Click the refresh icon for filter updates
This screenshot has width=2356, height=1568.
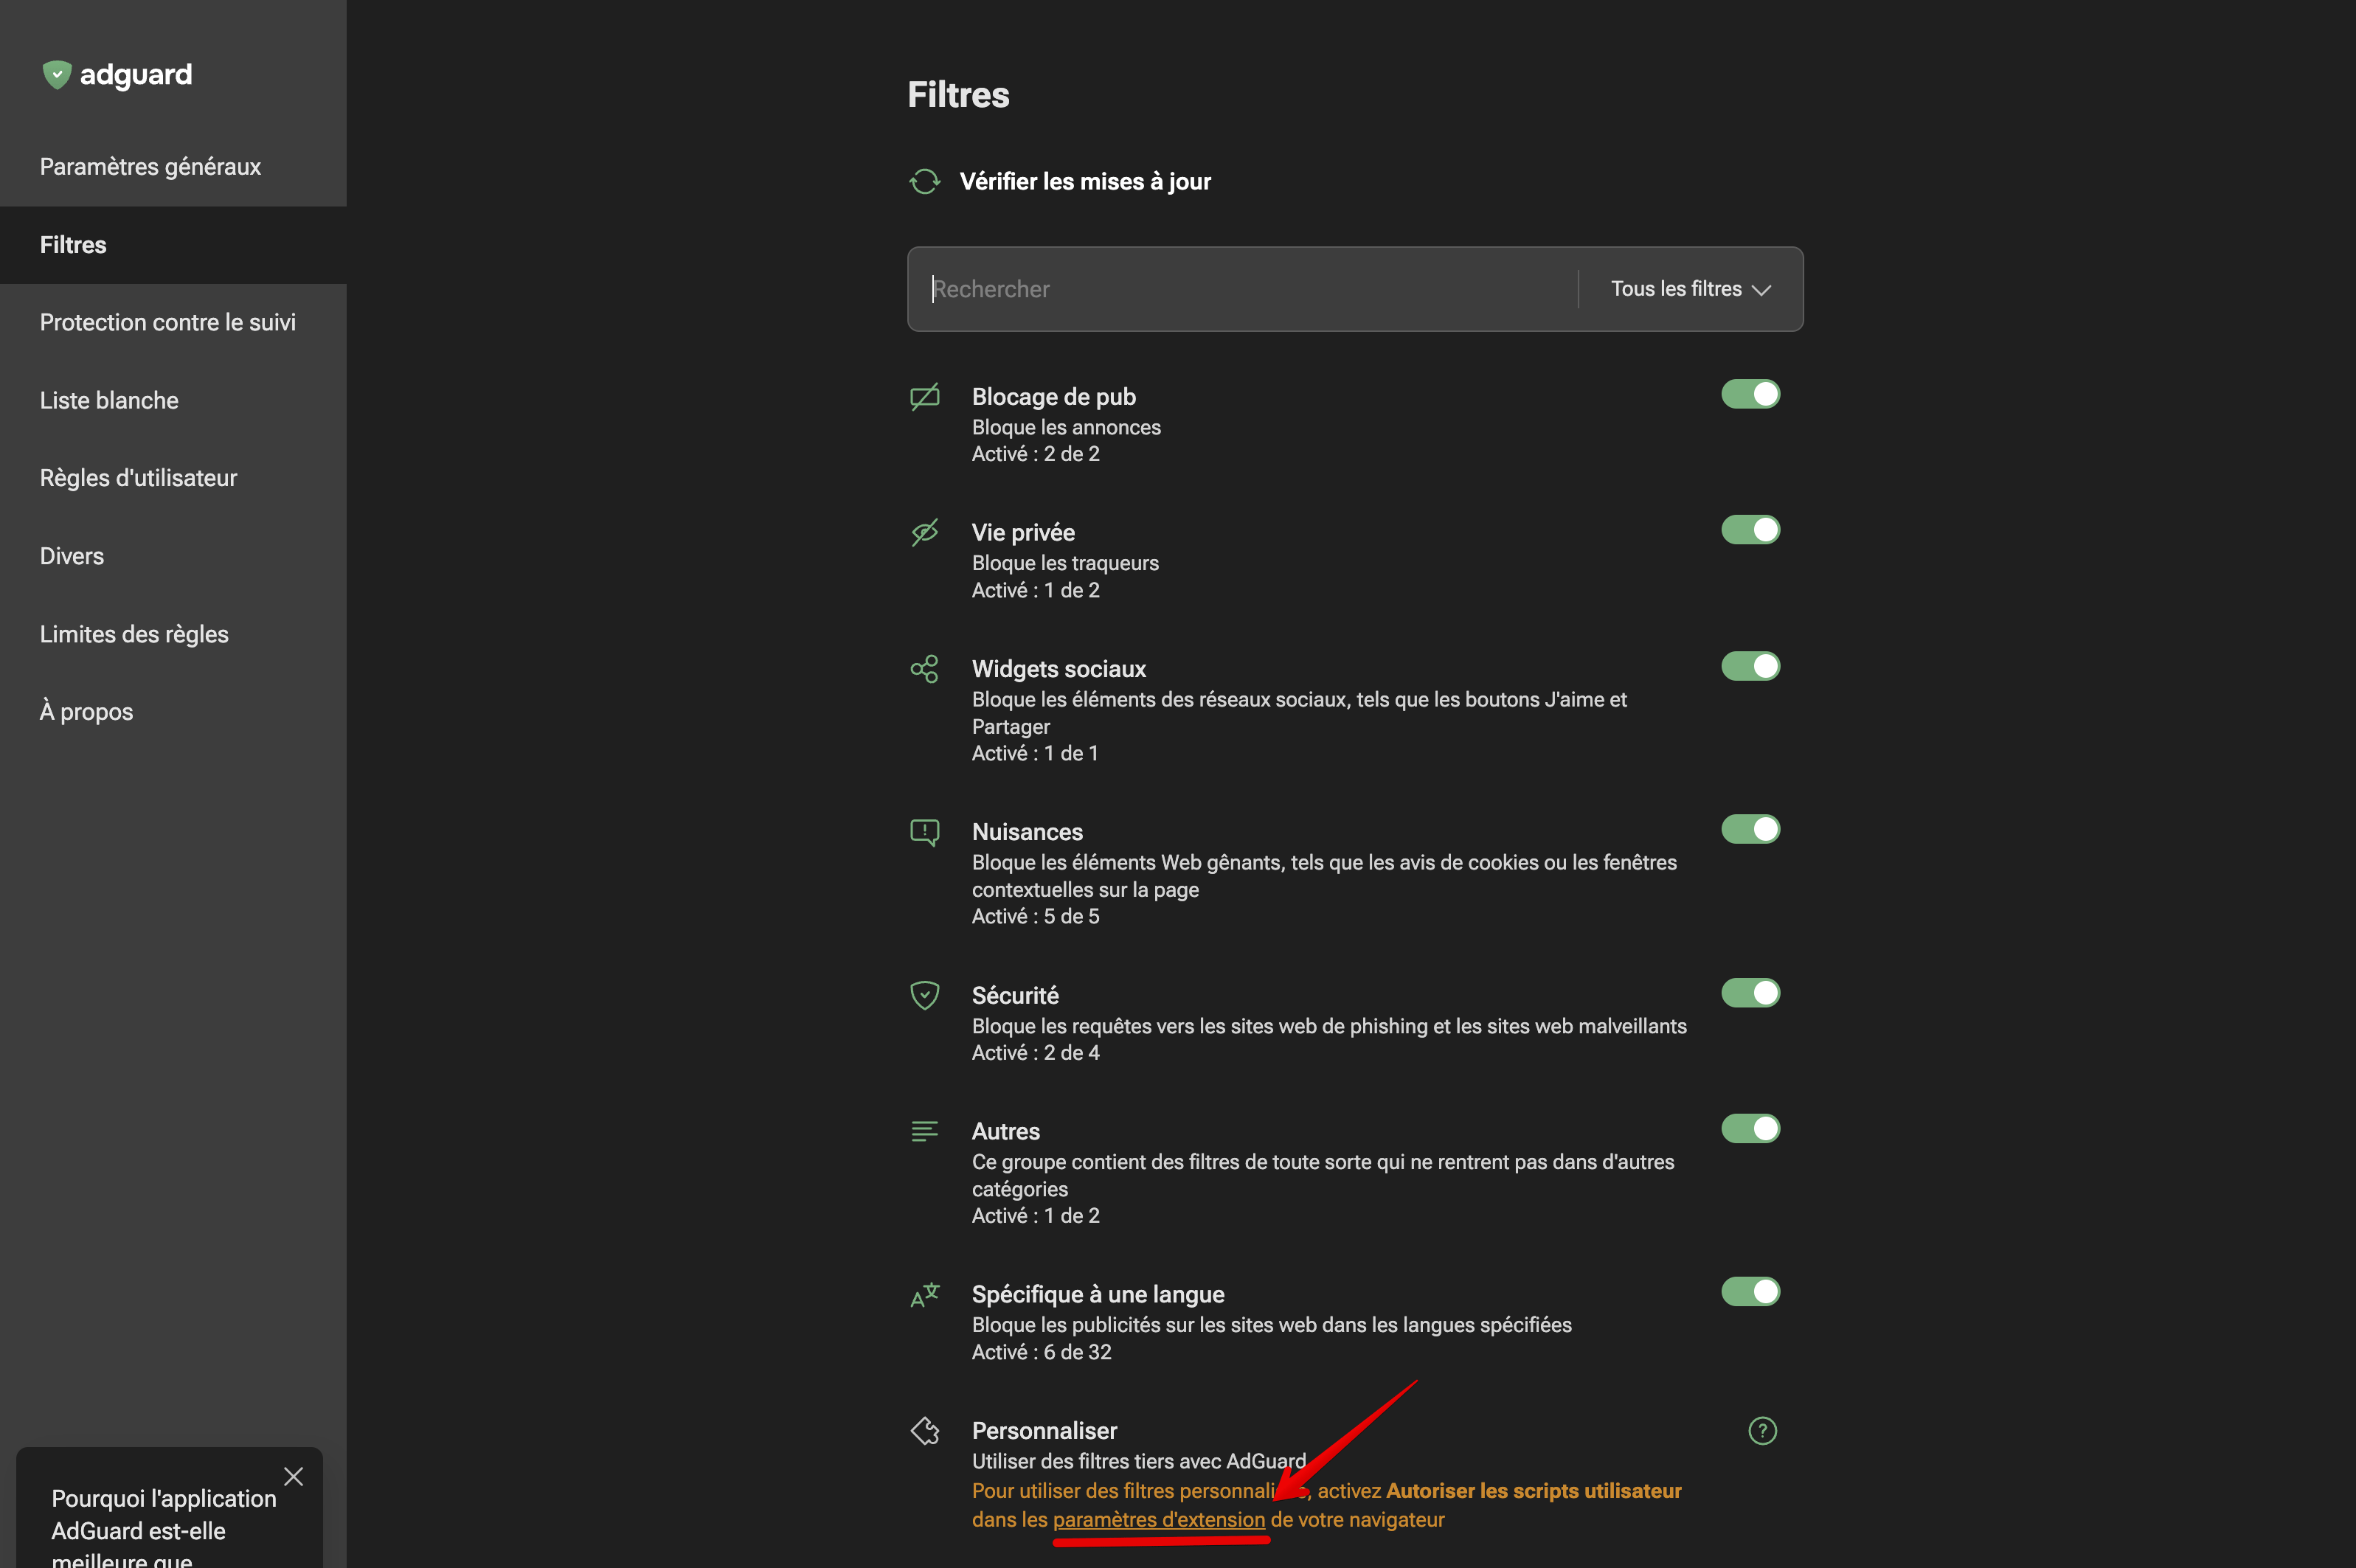[x=925, y=181]
